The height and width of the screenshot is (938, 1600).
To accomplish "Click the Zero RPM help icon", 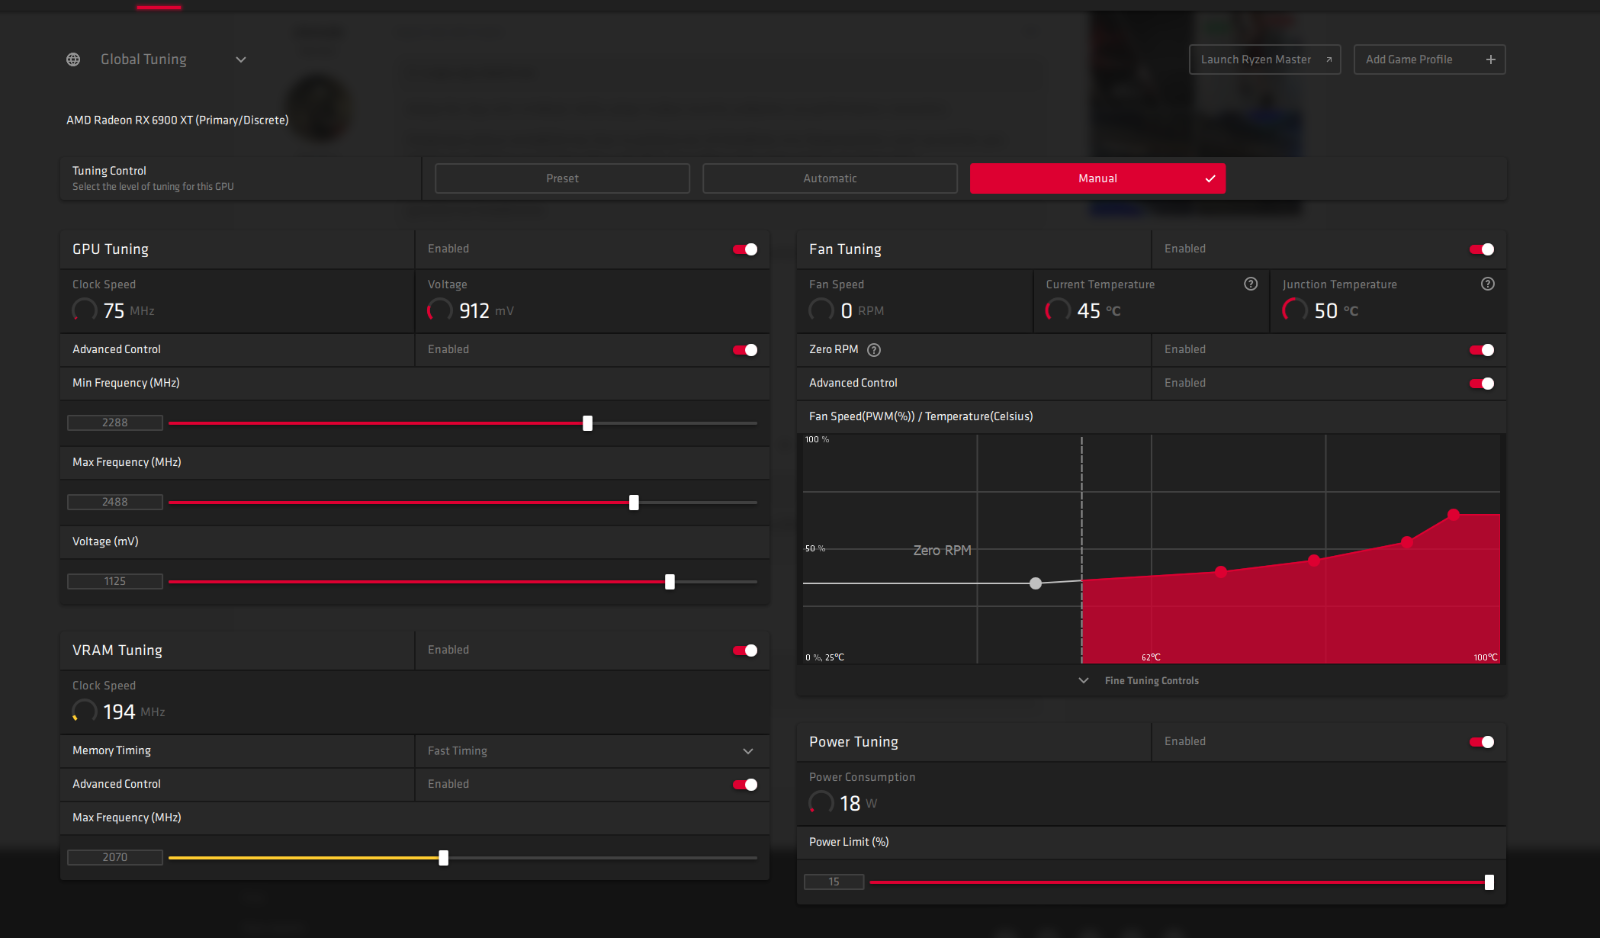I will pyautogui.click(x=874, y=350).
